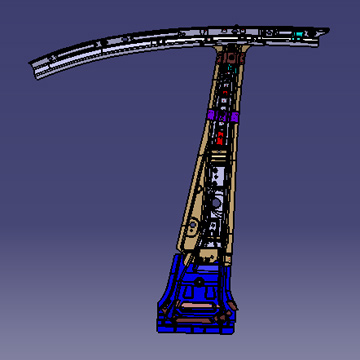This screenshot has width=360, height=360.
Task: Click the tan flare joining roof rail
Action: point(232,49)
